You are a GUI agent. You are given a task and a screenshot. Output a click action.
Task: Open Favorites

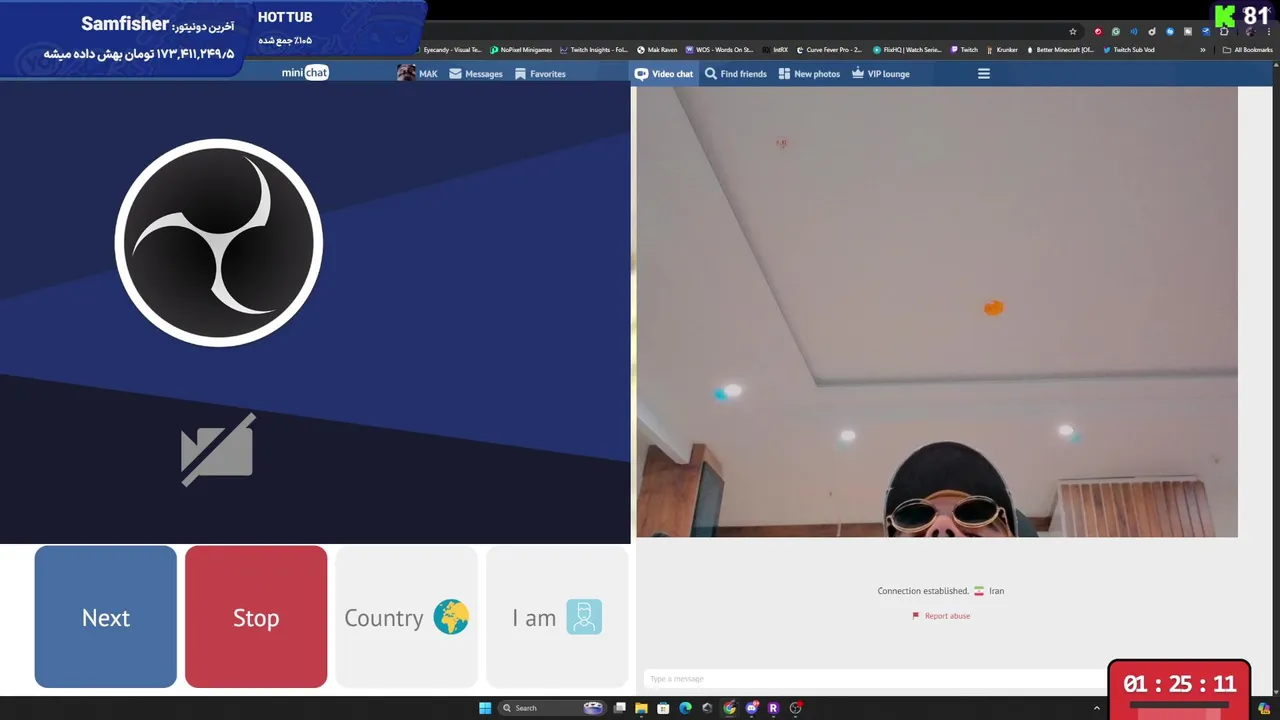[540, 74]
